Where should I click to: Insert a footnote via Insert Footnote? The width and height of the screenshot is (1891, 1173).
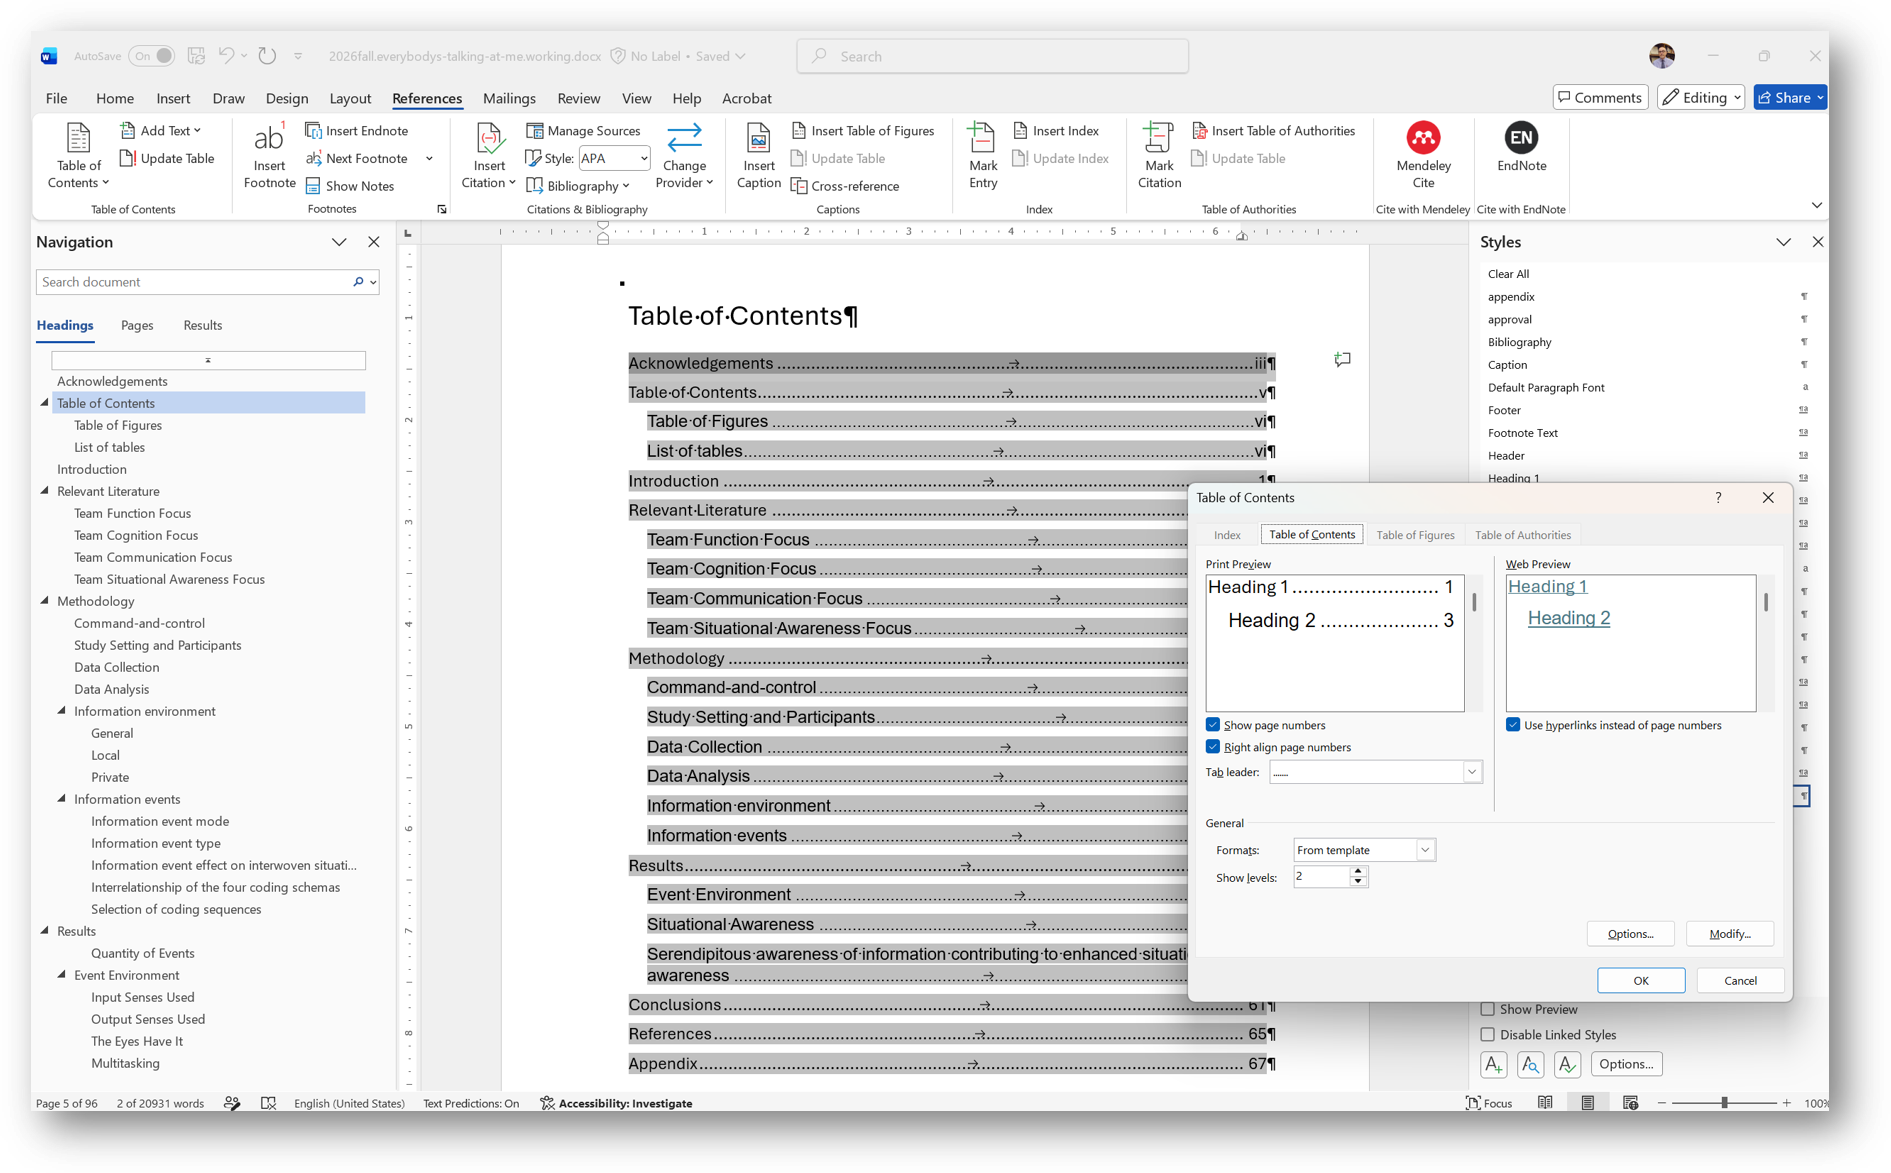269,155
